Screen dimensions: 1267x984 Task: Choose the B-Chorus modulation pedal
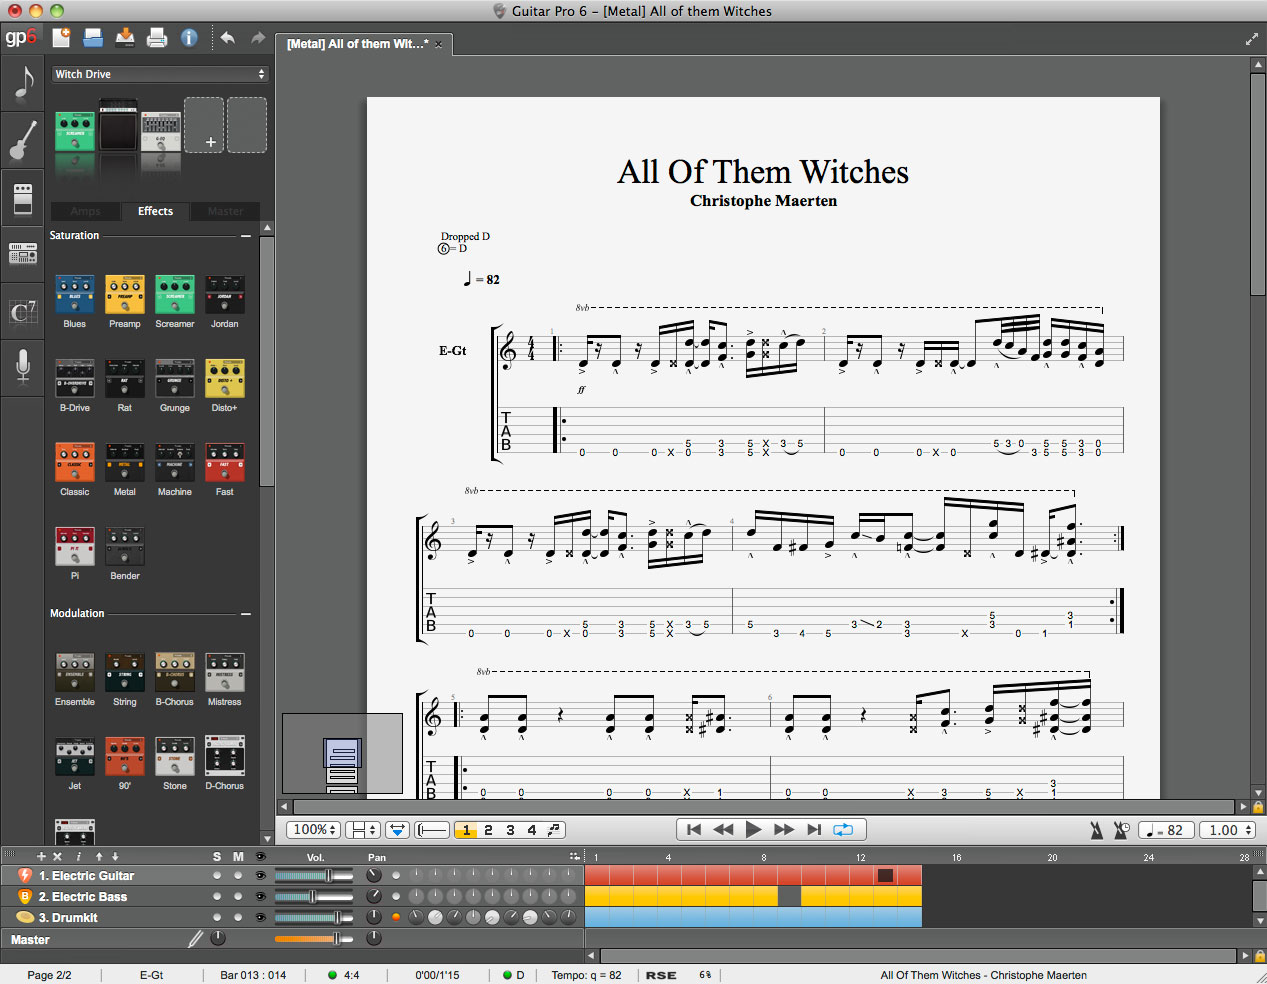pos(174,674)
